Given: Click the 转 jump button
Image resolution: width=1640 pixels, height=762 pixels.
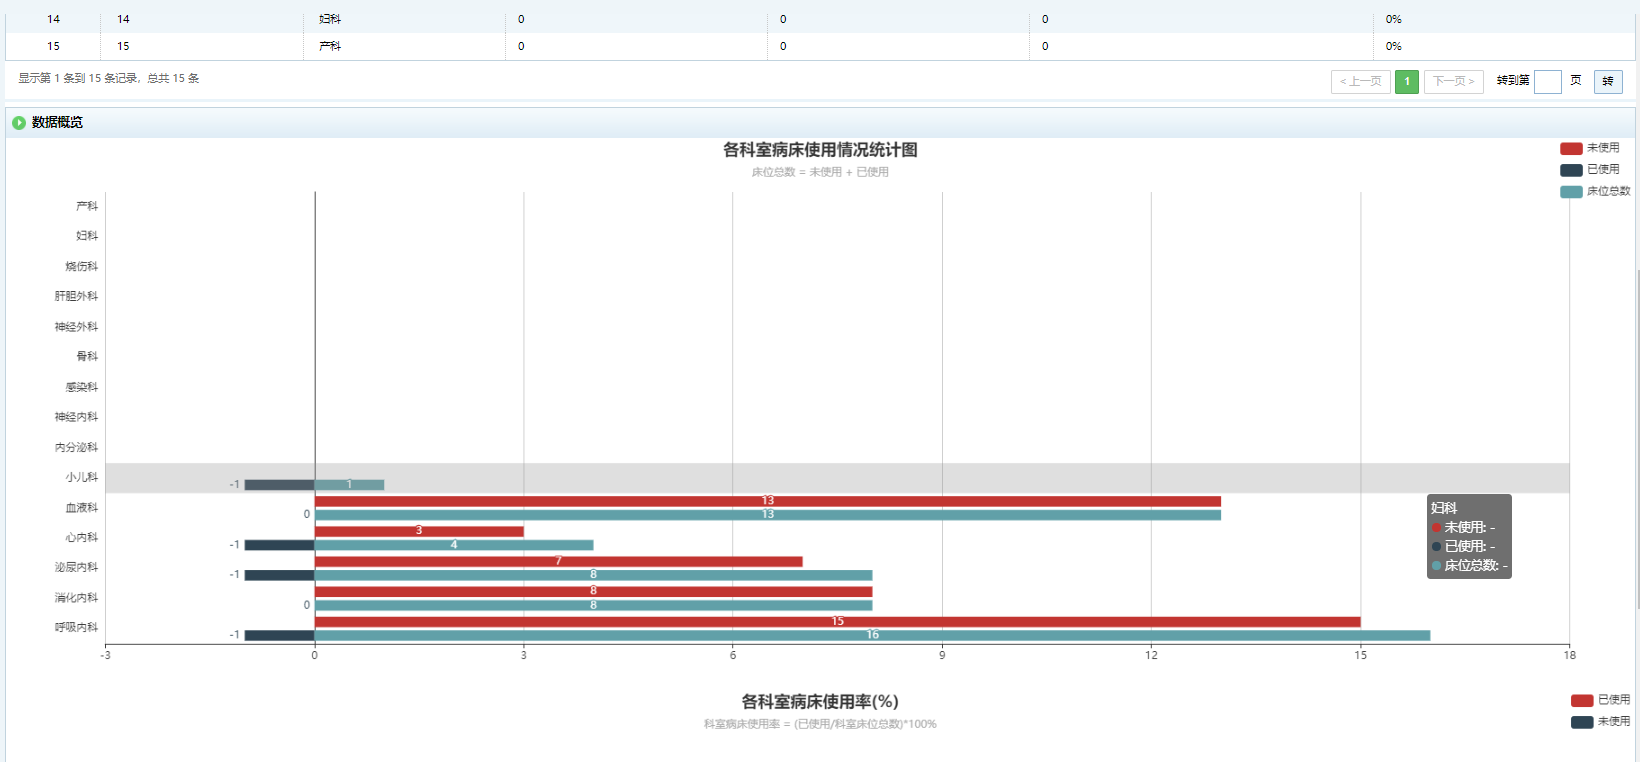Looking at the screenshot, I should click(x=1608, y=81).
